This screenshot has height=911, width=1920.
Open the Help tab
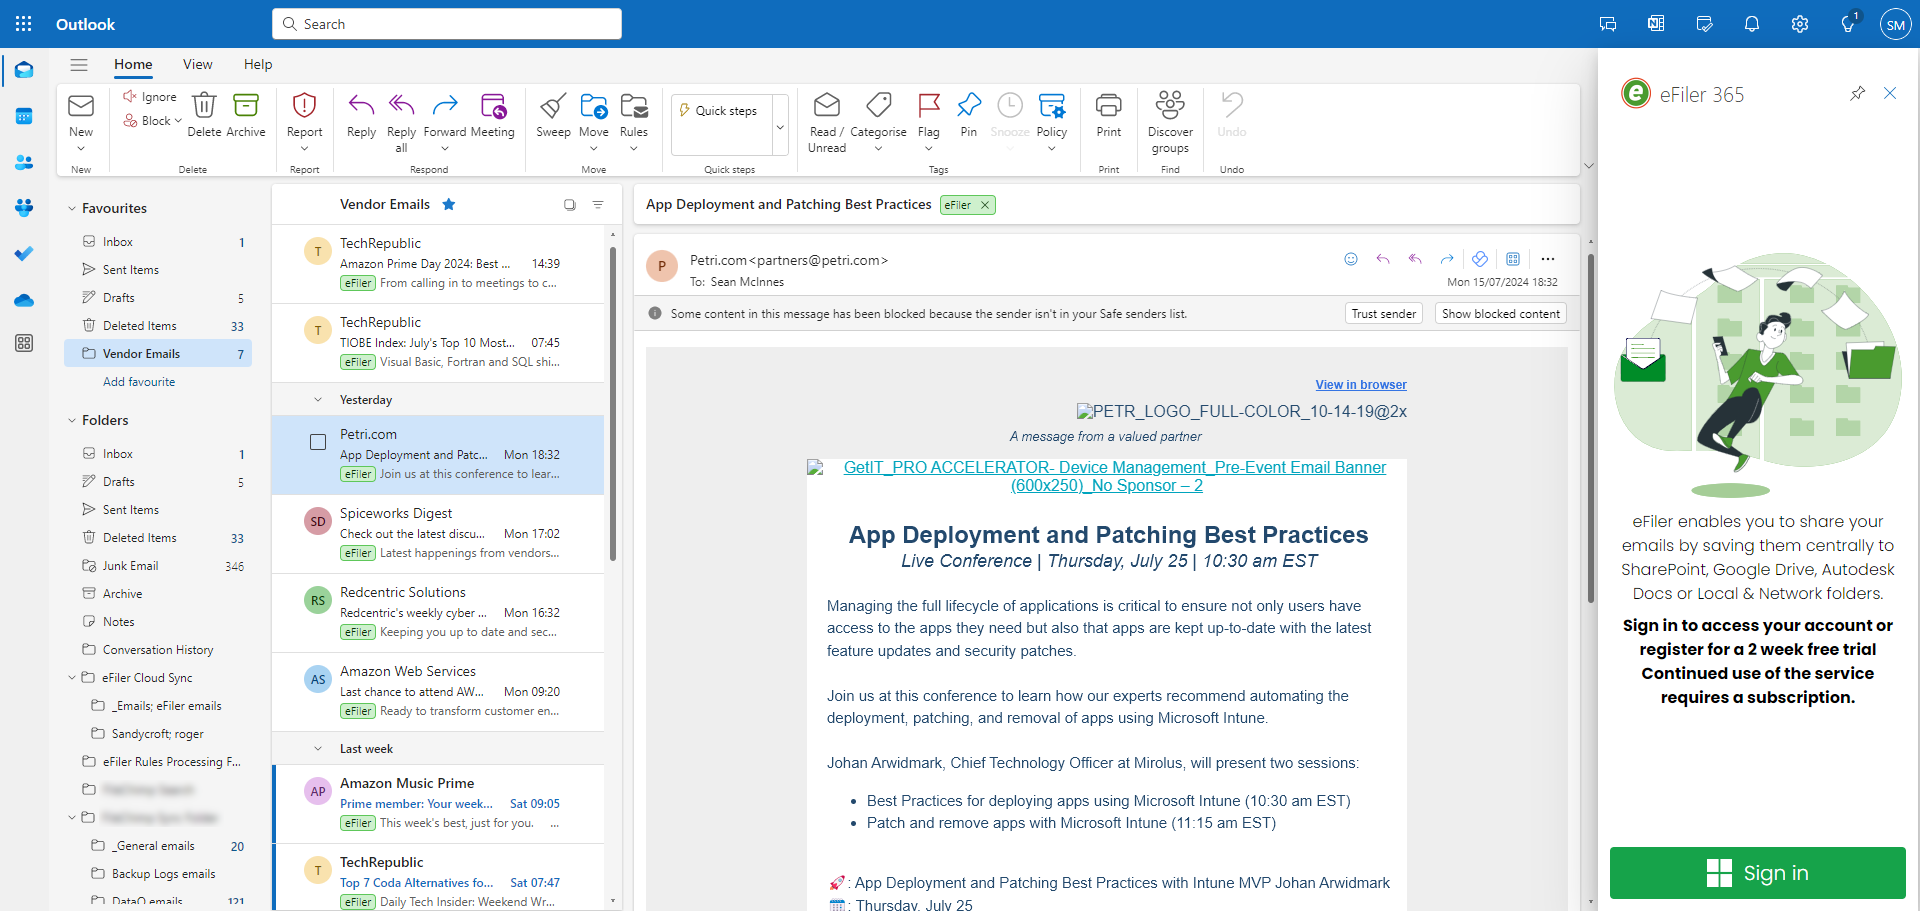(258, 65)
